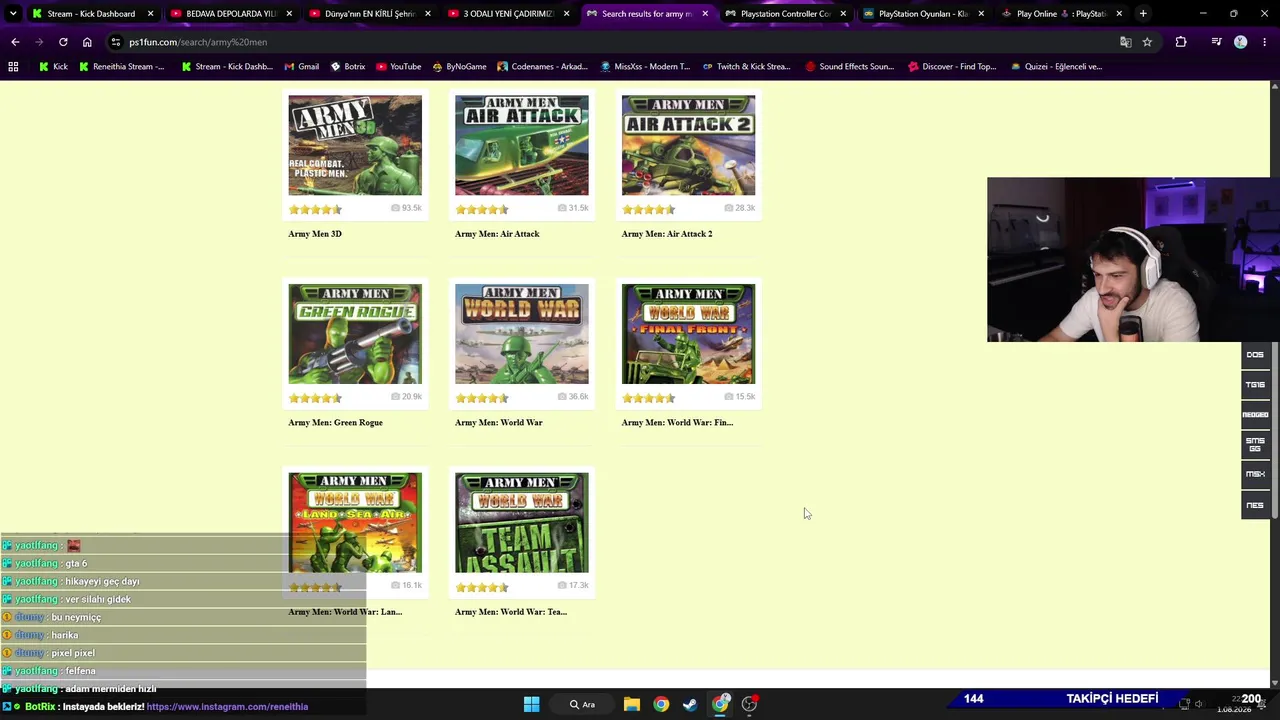The image size is (1280, 720).
Task: Open the Quizei bookmark
Action: pos(1055,67)
